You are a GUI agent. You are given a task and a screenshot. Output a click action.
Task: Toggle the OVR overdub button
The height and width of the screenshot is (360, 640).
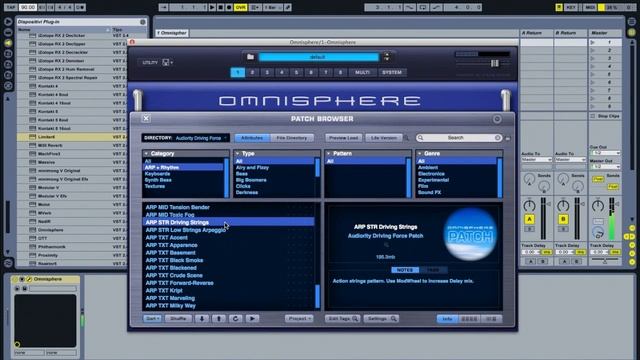[240, 7]
